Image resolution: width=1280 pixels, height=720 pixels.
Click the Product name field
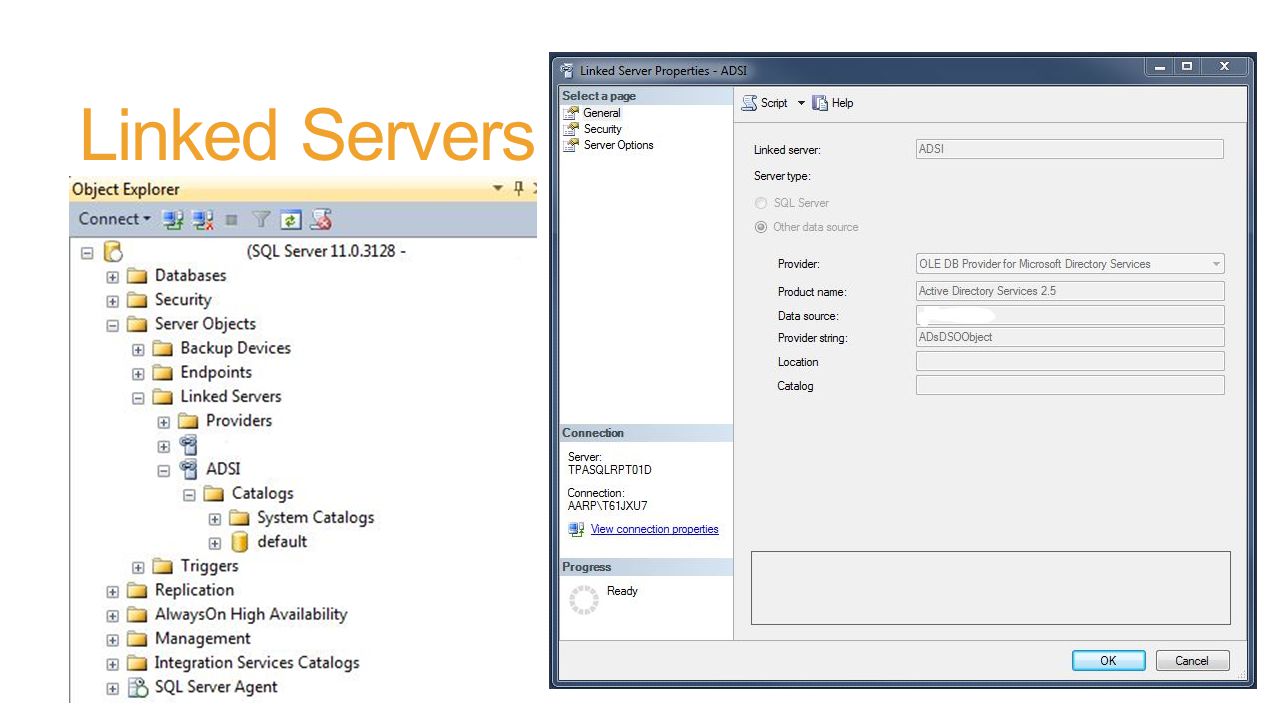click(1070, 291)
